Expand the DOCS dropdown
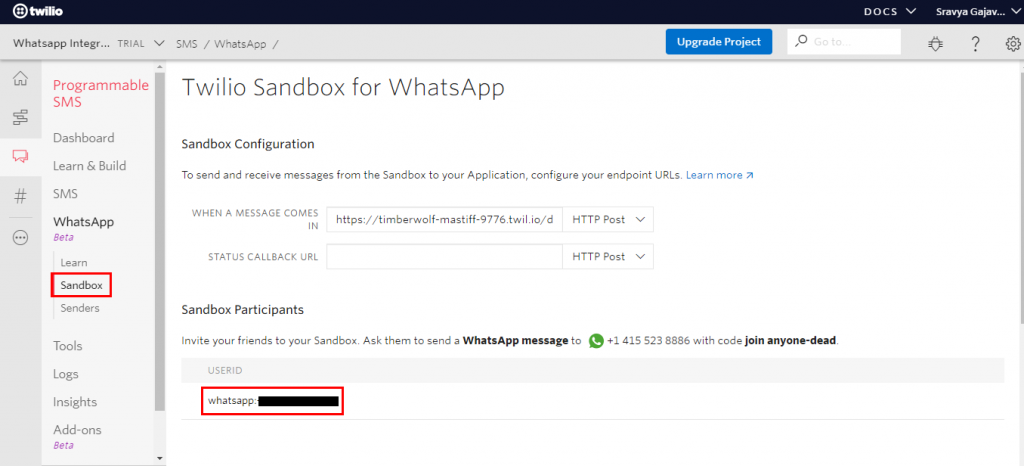Screen dimensions: 1024x466 tap(890, 12)
